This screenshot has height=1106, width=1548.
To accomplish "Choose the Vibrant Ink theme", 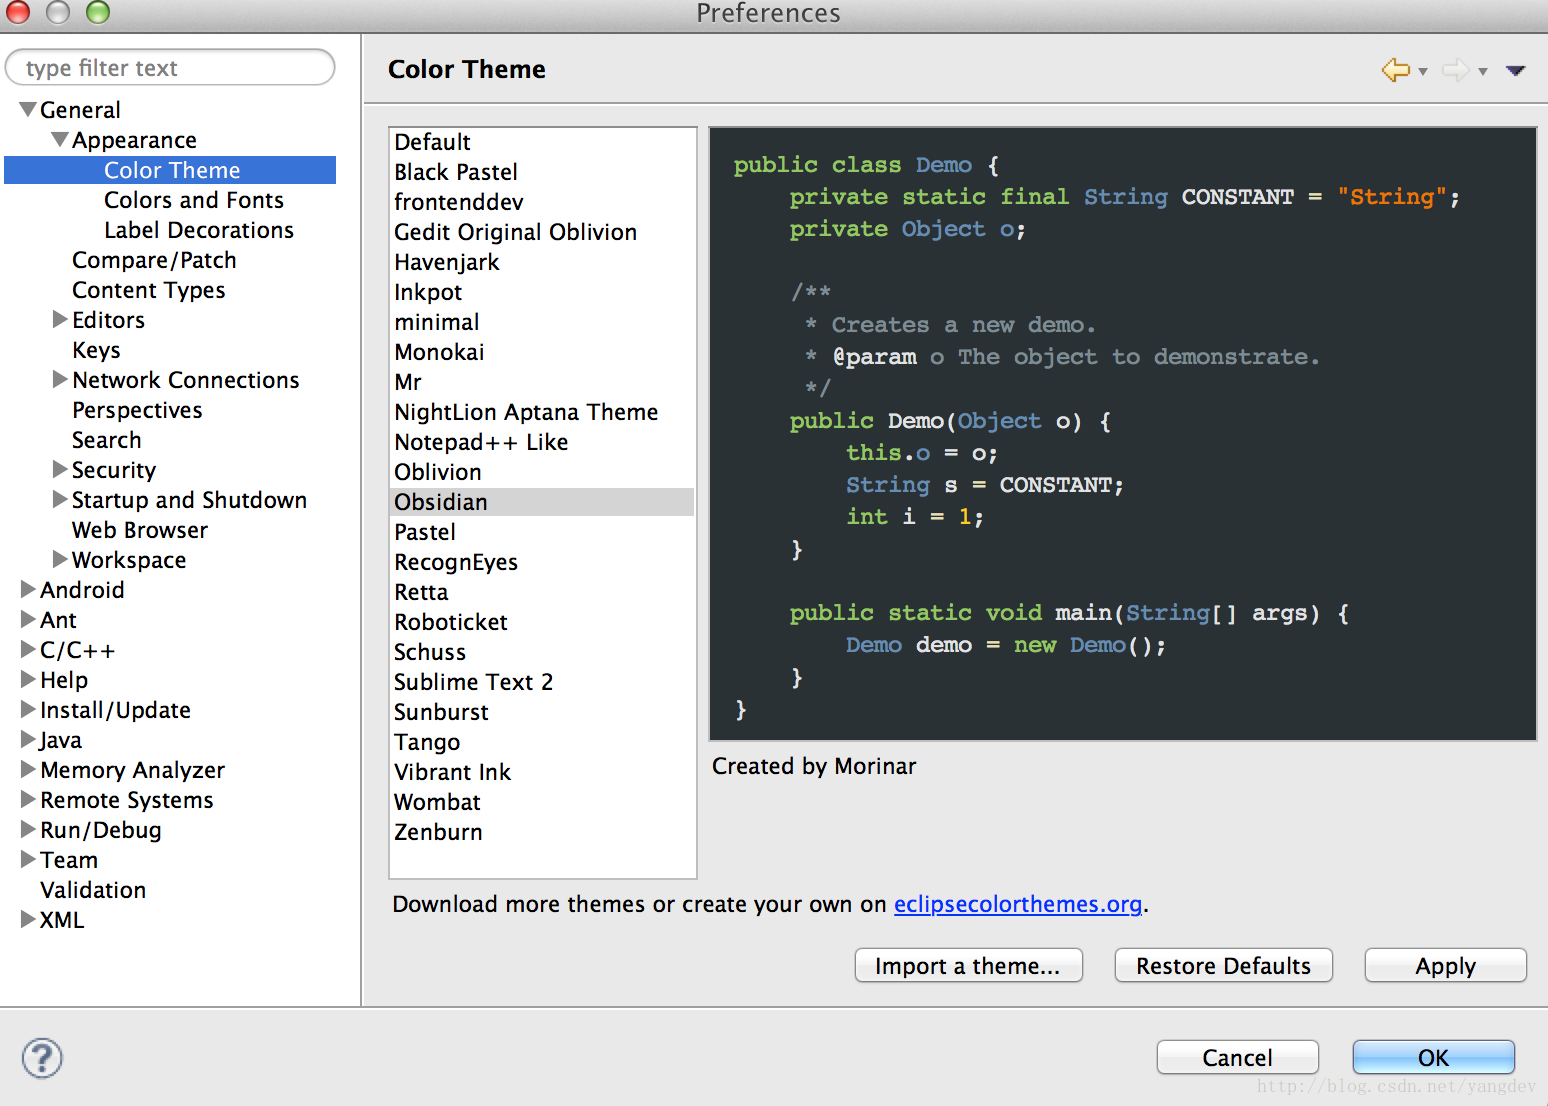I will click(x=542, y=772).
